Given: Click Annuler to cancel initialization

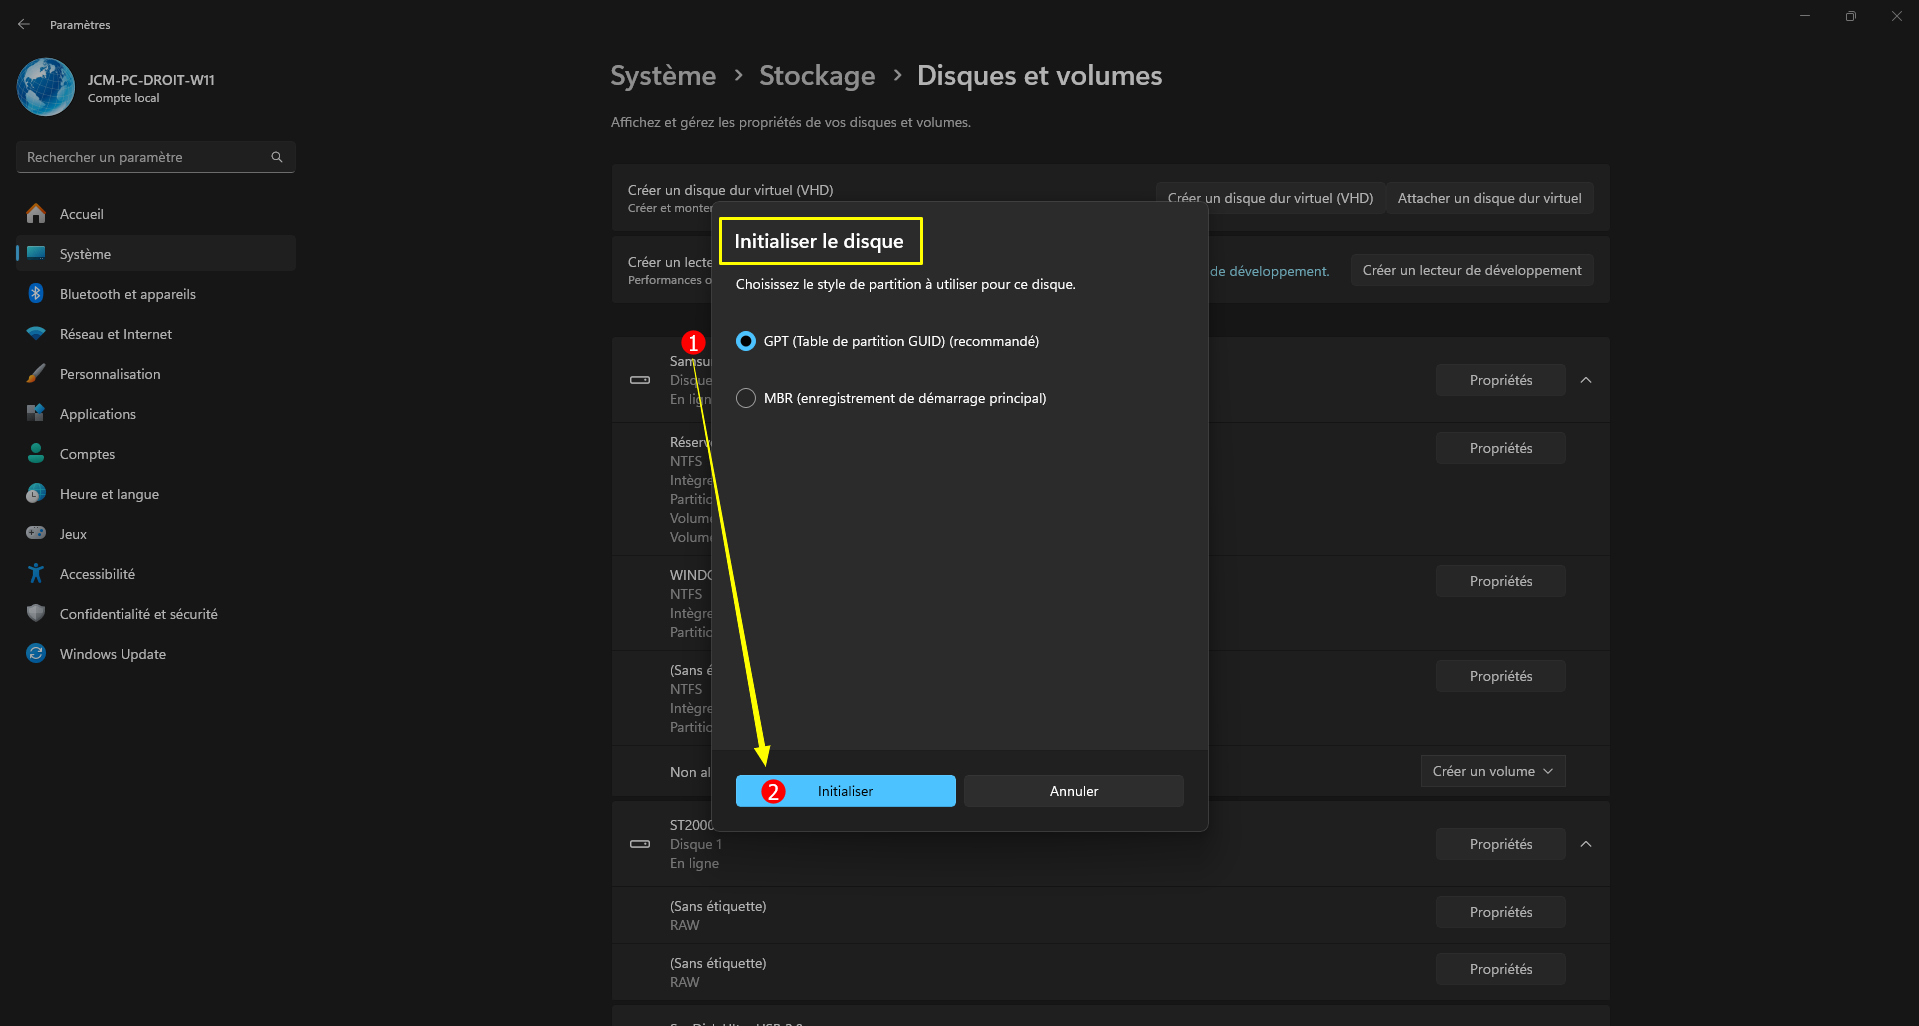Looking at the screenshot, I should click(x=1074, y=791).
